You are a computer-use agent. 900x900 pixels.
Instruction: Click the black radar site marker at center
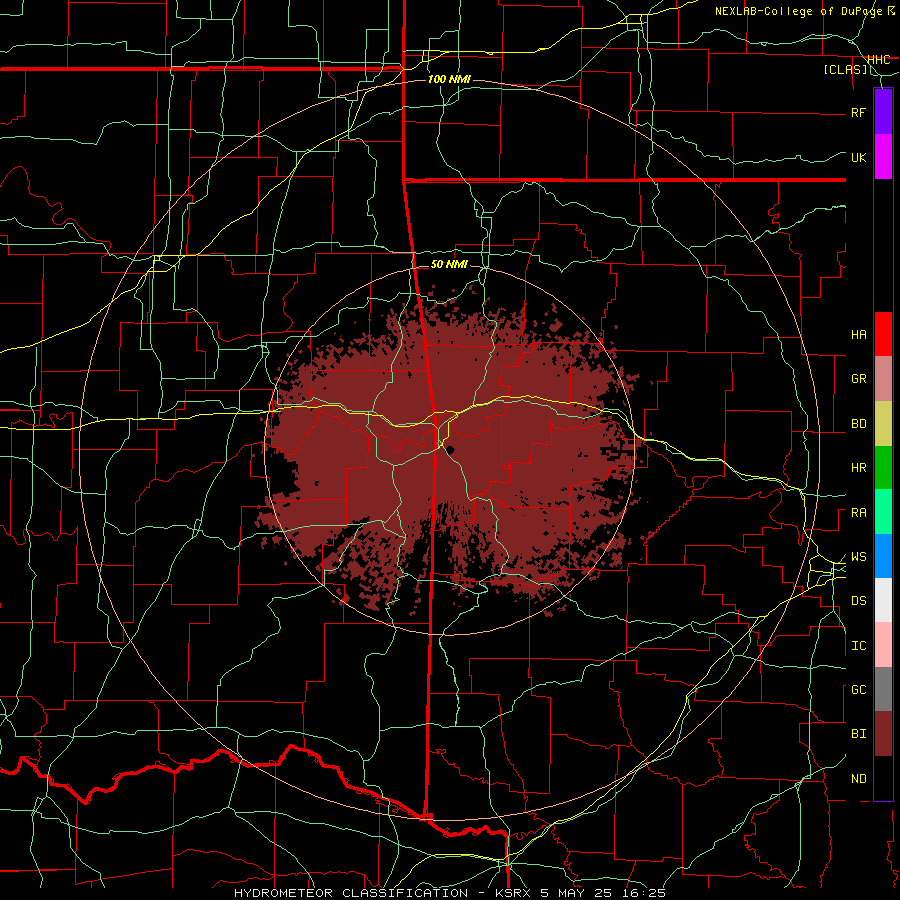point(451,449)
